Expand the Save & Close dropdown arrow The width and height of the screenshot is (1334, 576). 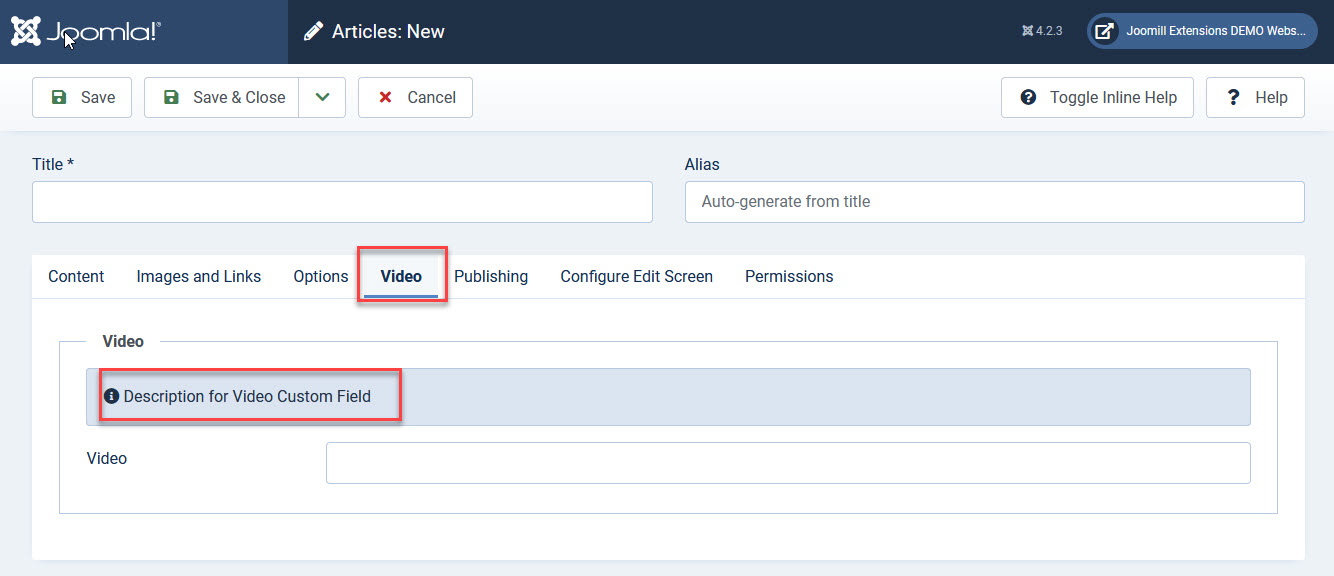(322, 97)
